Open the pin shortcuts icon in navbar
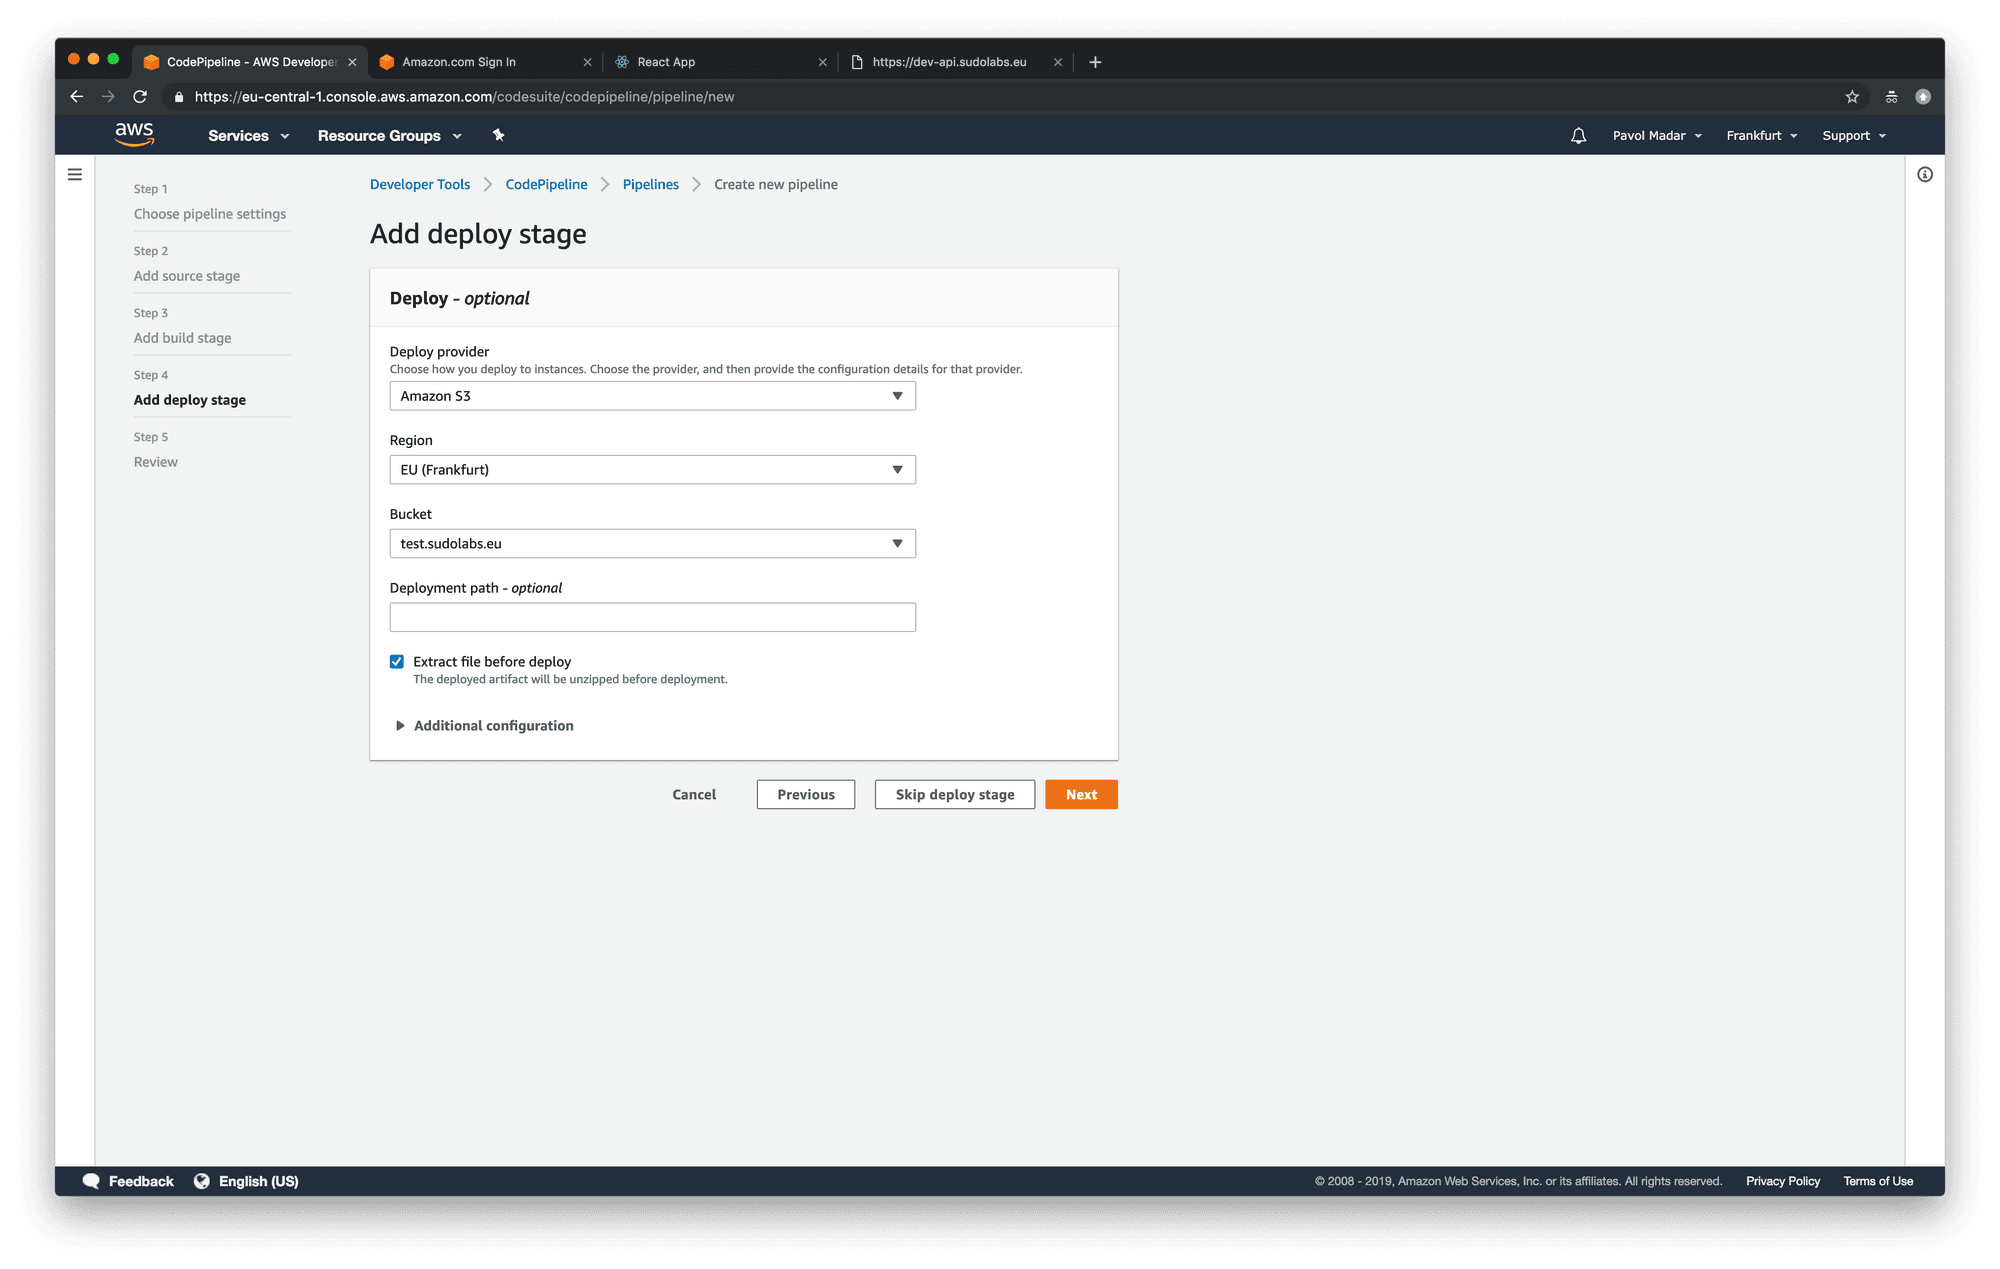The height and width of the screenshot is (1269, 2000). (x=498, y=135)
